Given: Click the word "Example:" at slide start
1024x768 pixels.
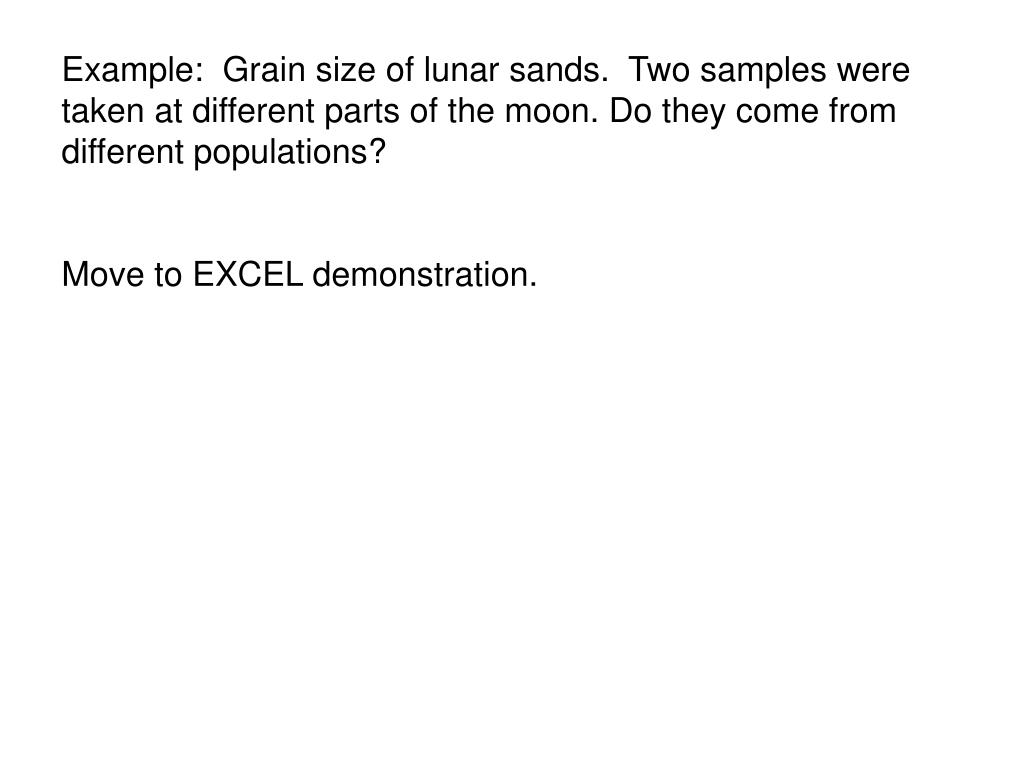Looking at the screenshot, I should coord(133,71).
